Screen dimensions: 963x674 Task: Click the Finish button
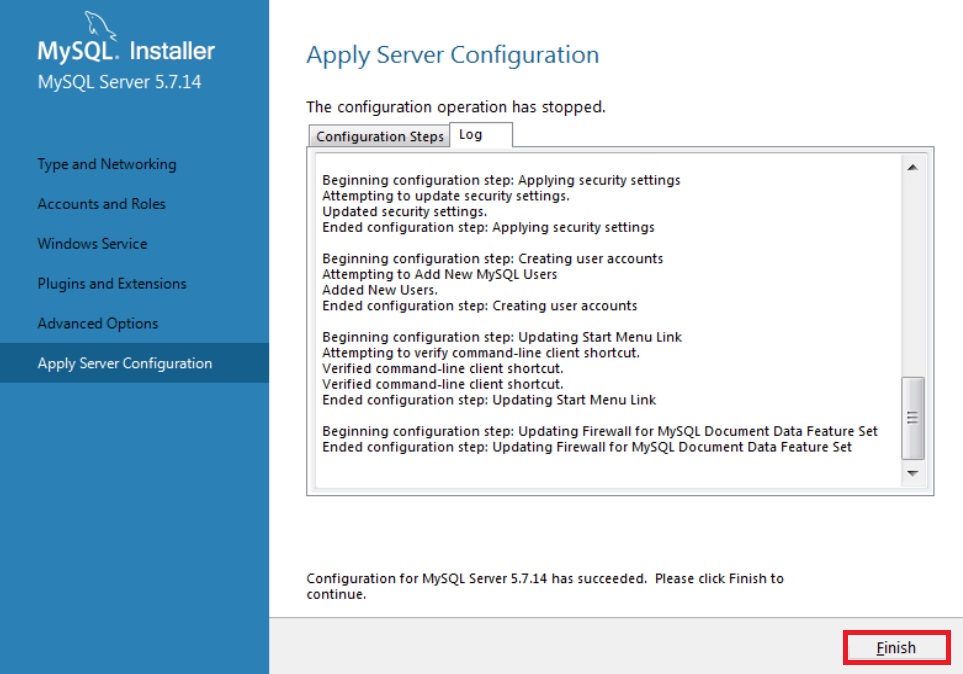pyautogui.click(x=896, y=648)
